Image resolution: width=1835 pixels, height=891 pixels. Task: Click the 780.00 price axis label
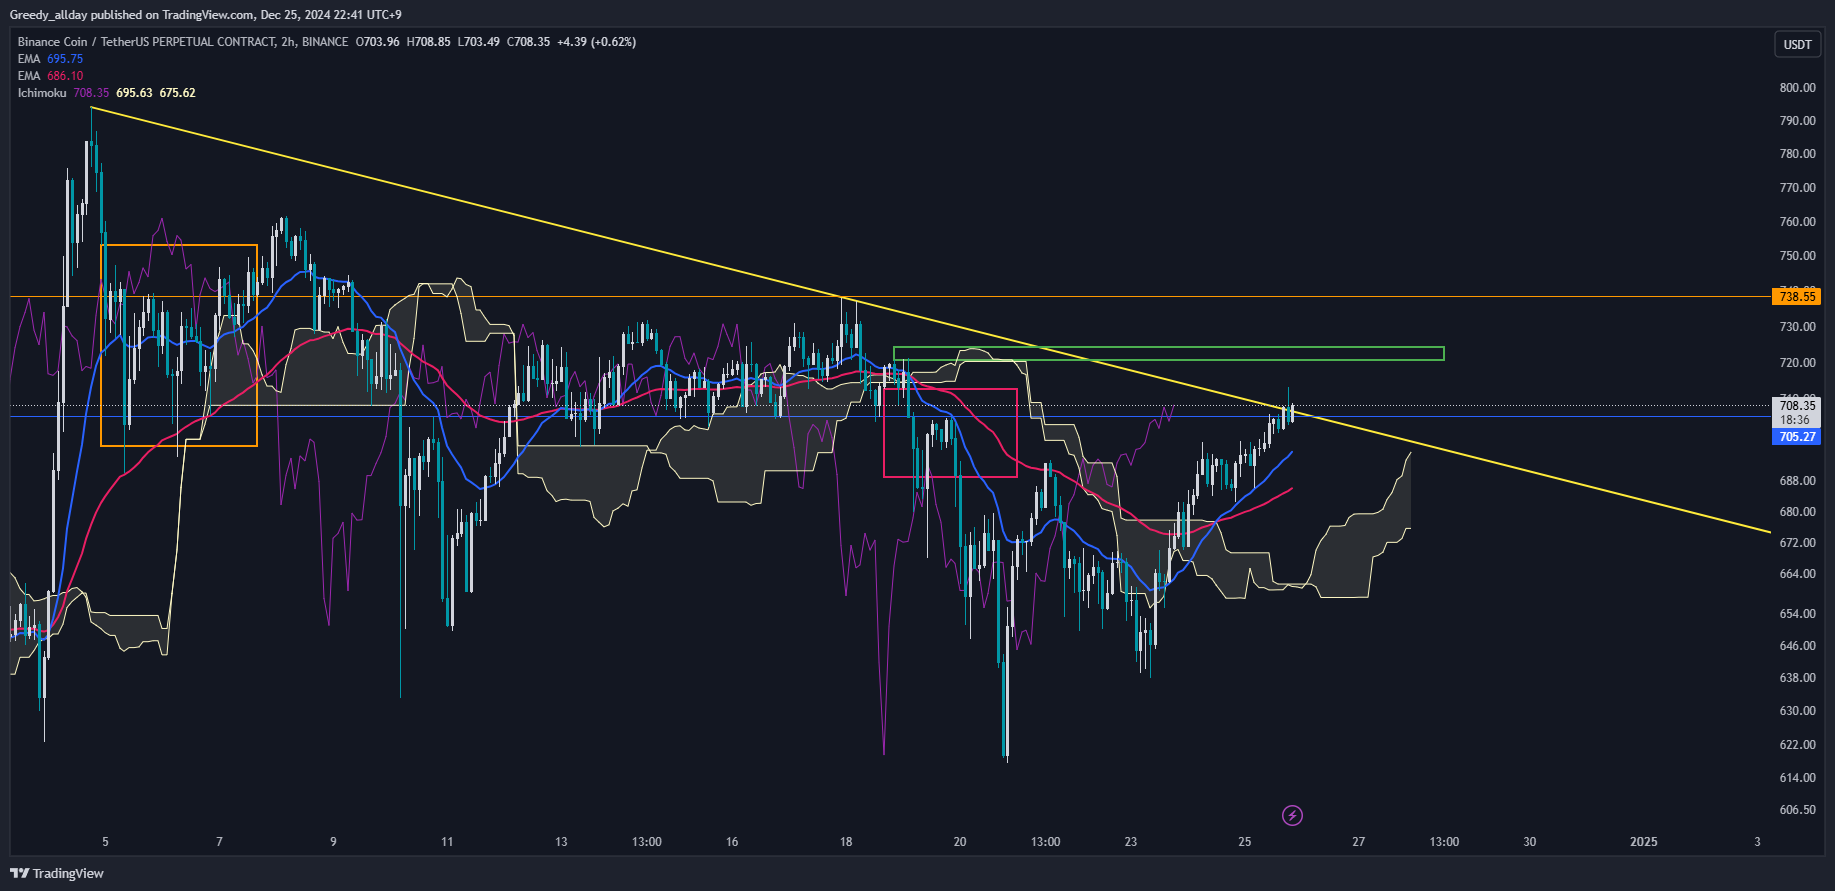[x=1797, y=154]
